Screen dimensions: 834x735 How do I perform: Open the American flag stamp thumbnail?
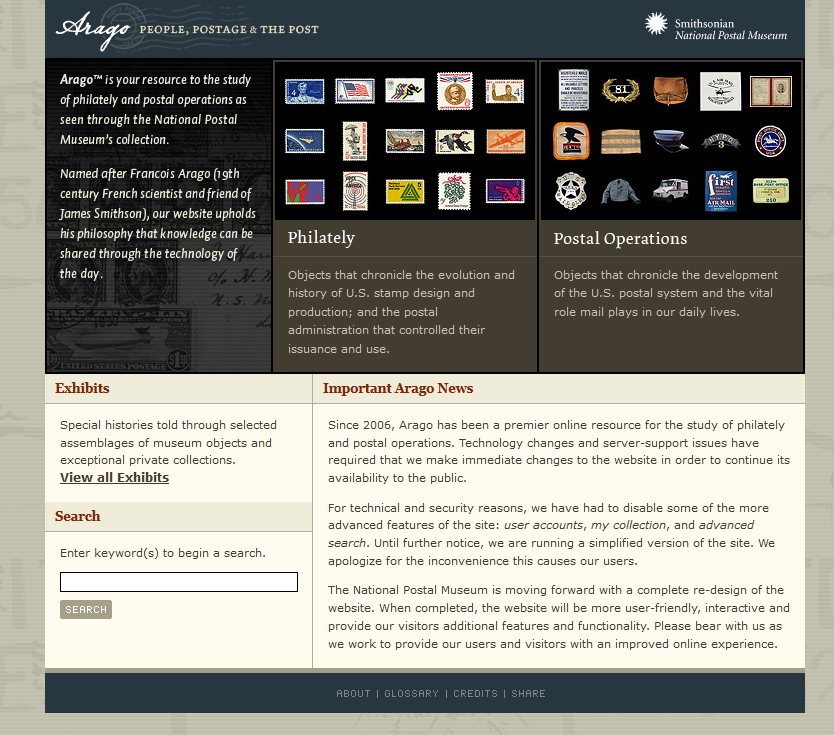coord(355,91)
